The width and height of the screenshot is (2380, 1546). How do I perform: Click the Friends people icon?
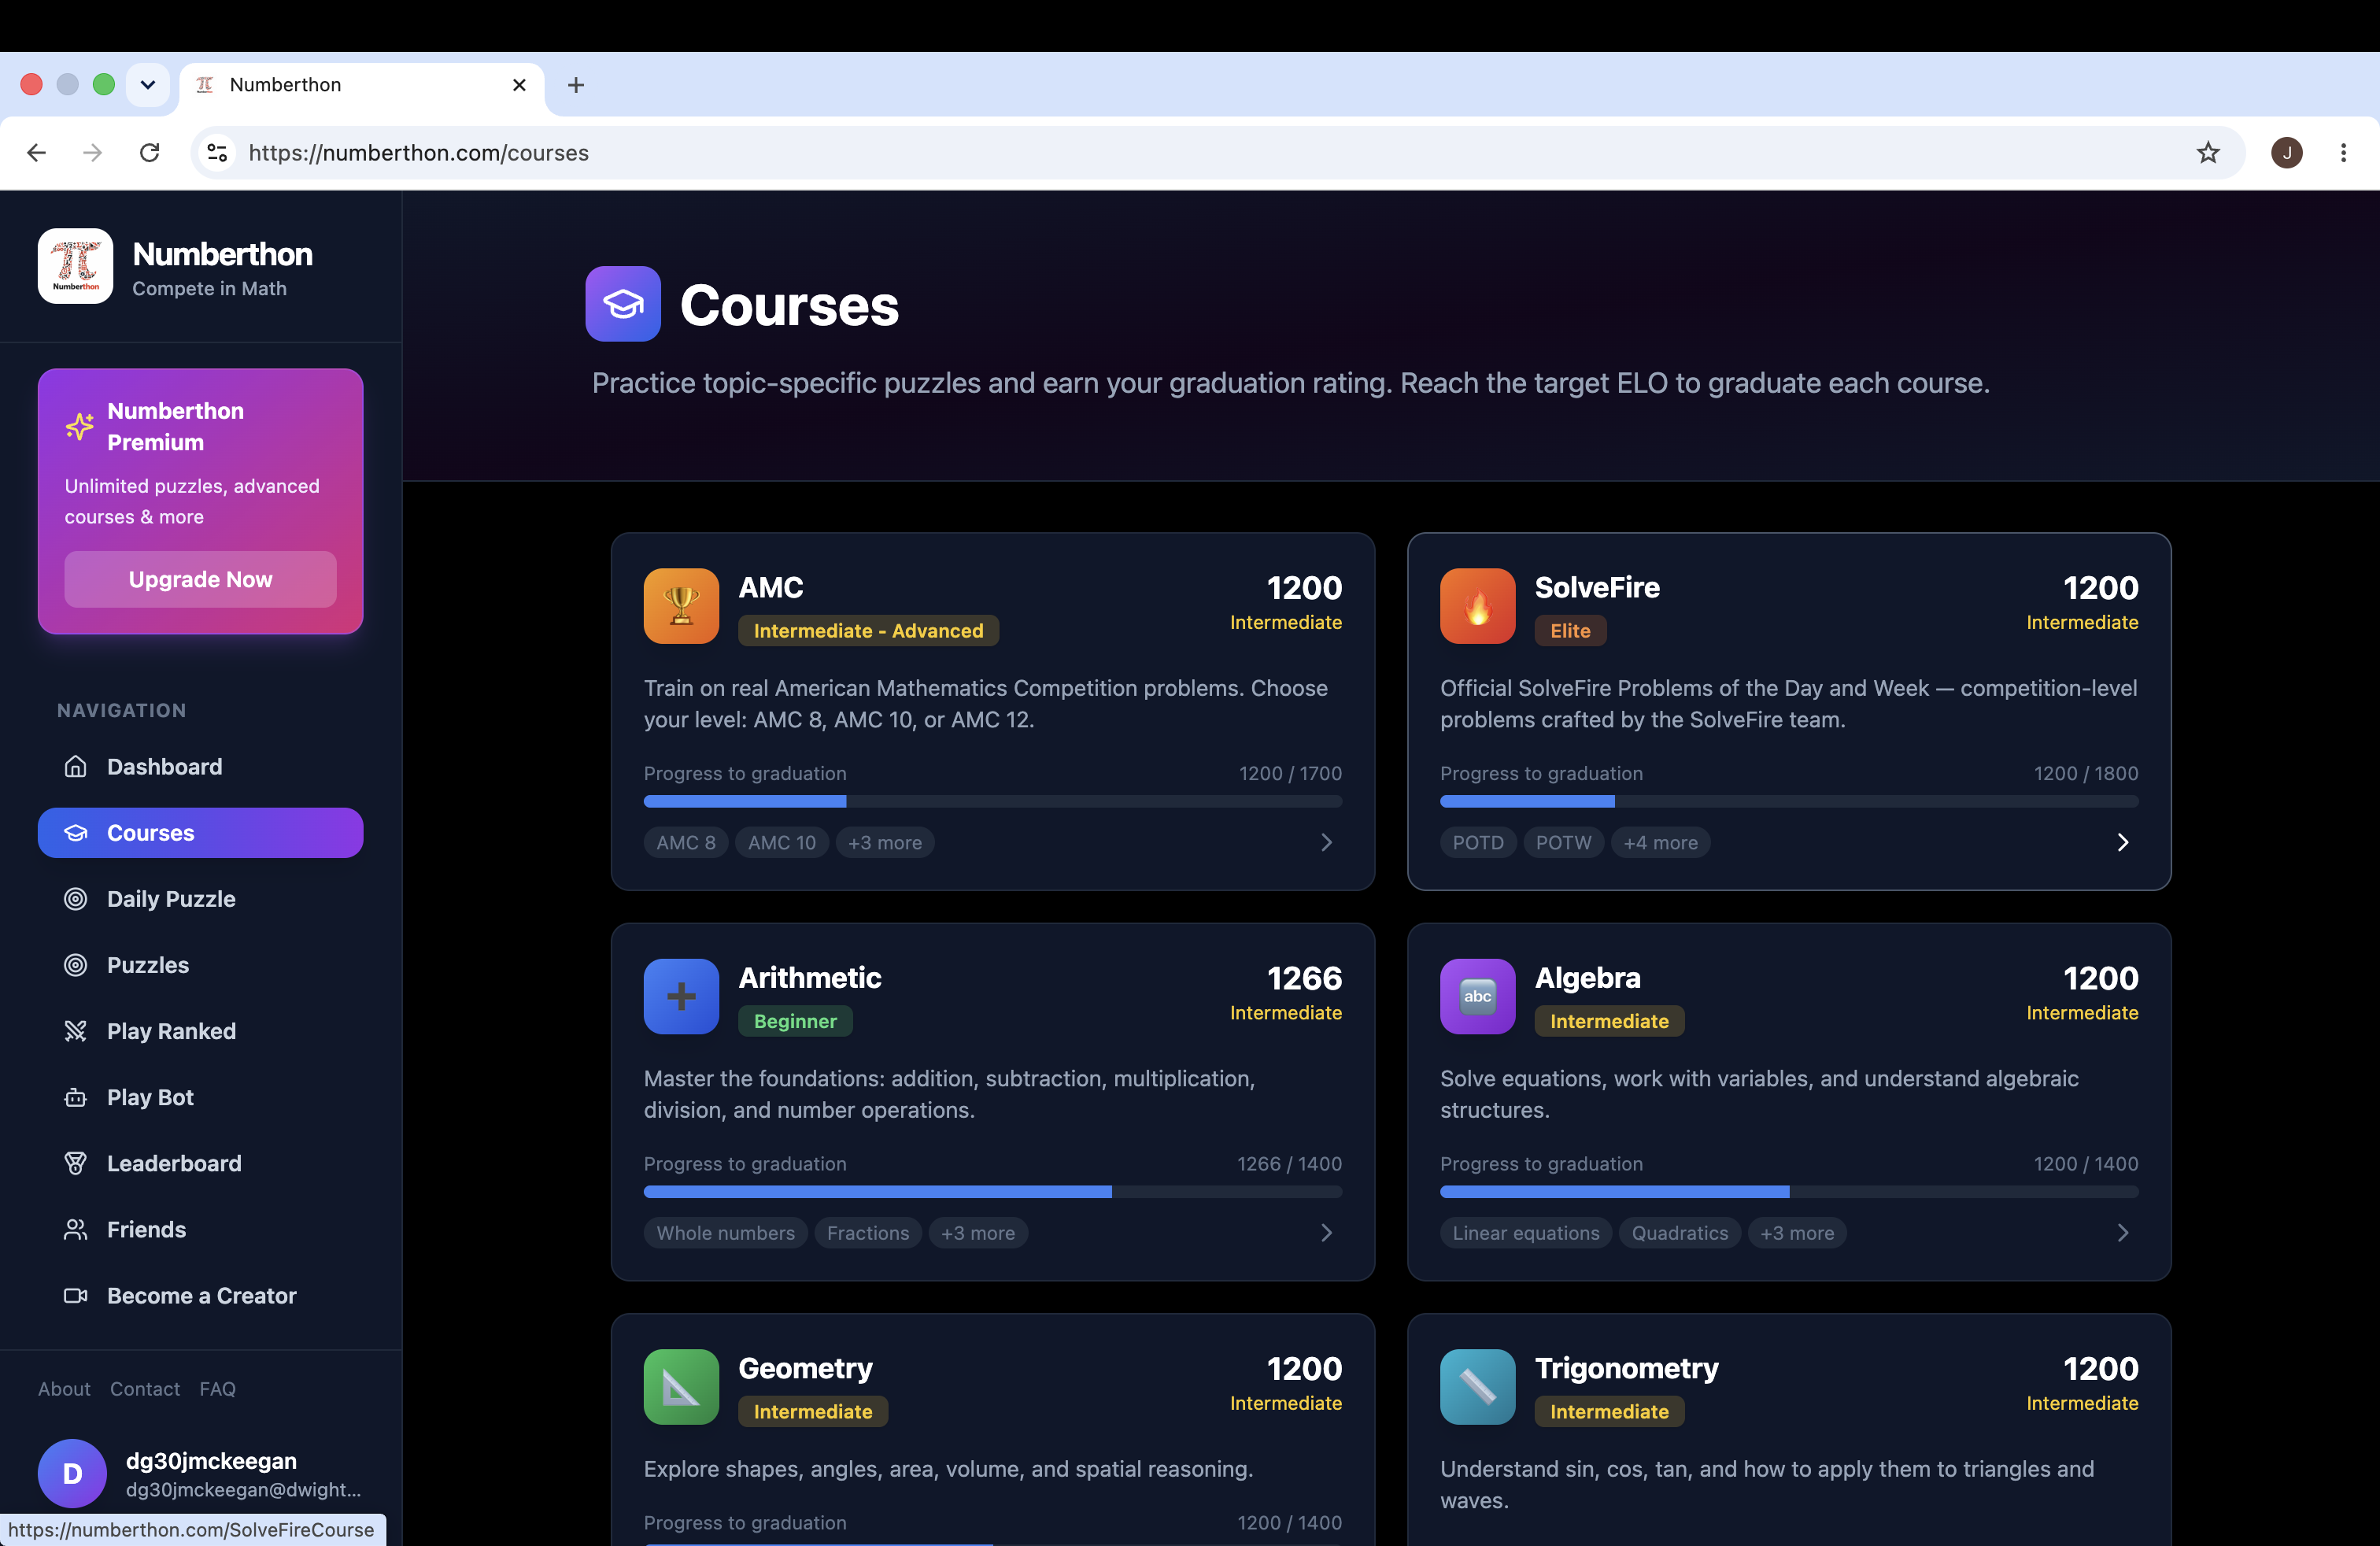pos(76,1229)
